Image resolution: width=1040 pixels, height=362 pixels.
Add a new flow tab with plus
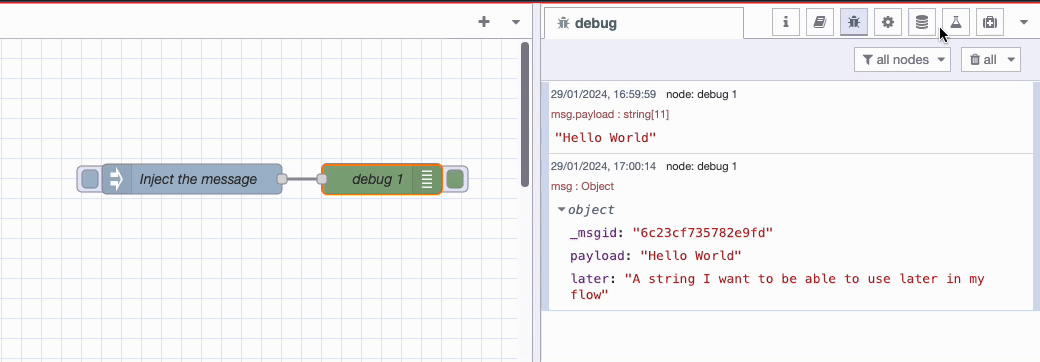[484, 22]
